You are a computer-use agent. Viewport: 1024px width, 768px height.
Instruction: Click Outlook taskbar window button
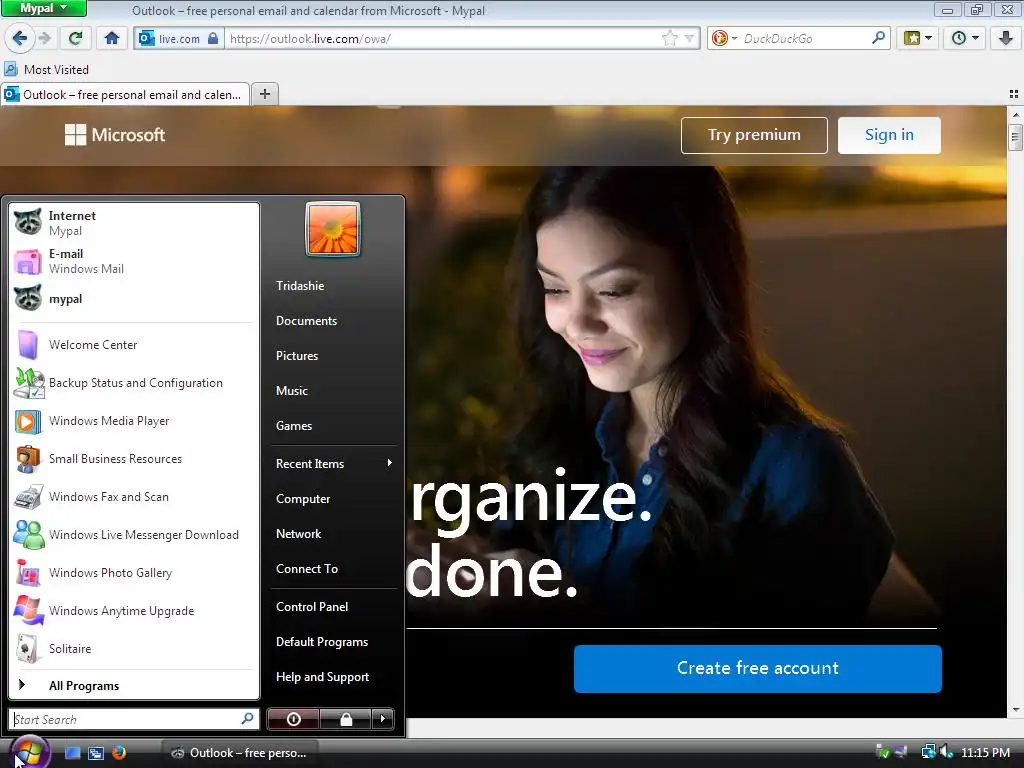(240, 753)
